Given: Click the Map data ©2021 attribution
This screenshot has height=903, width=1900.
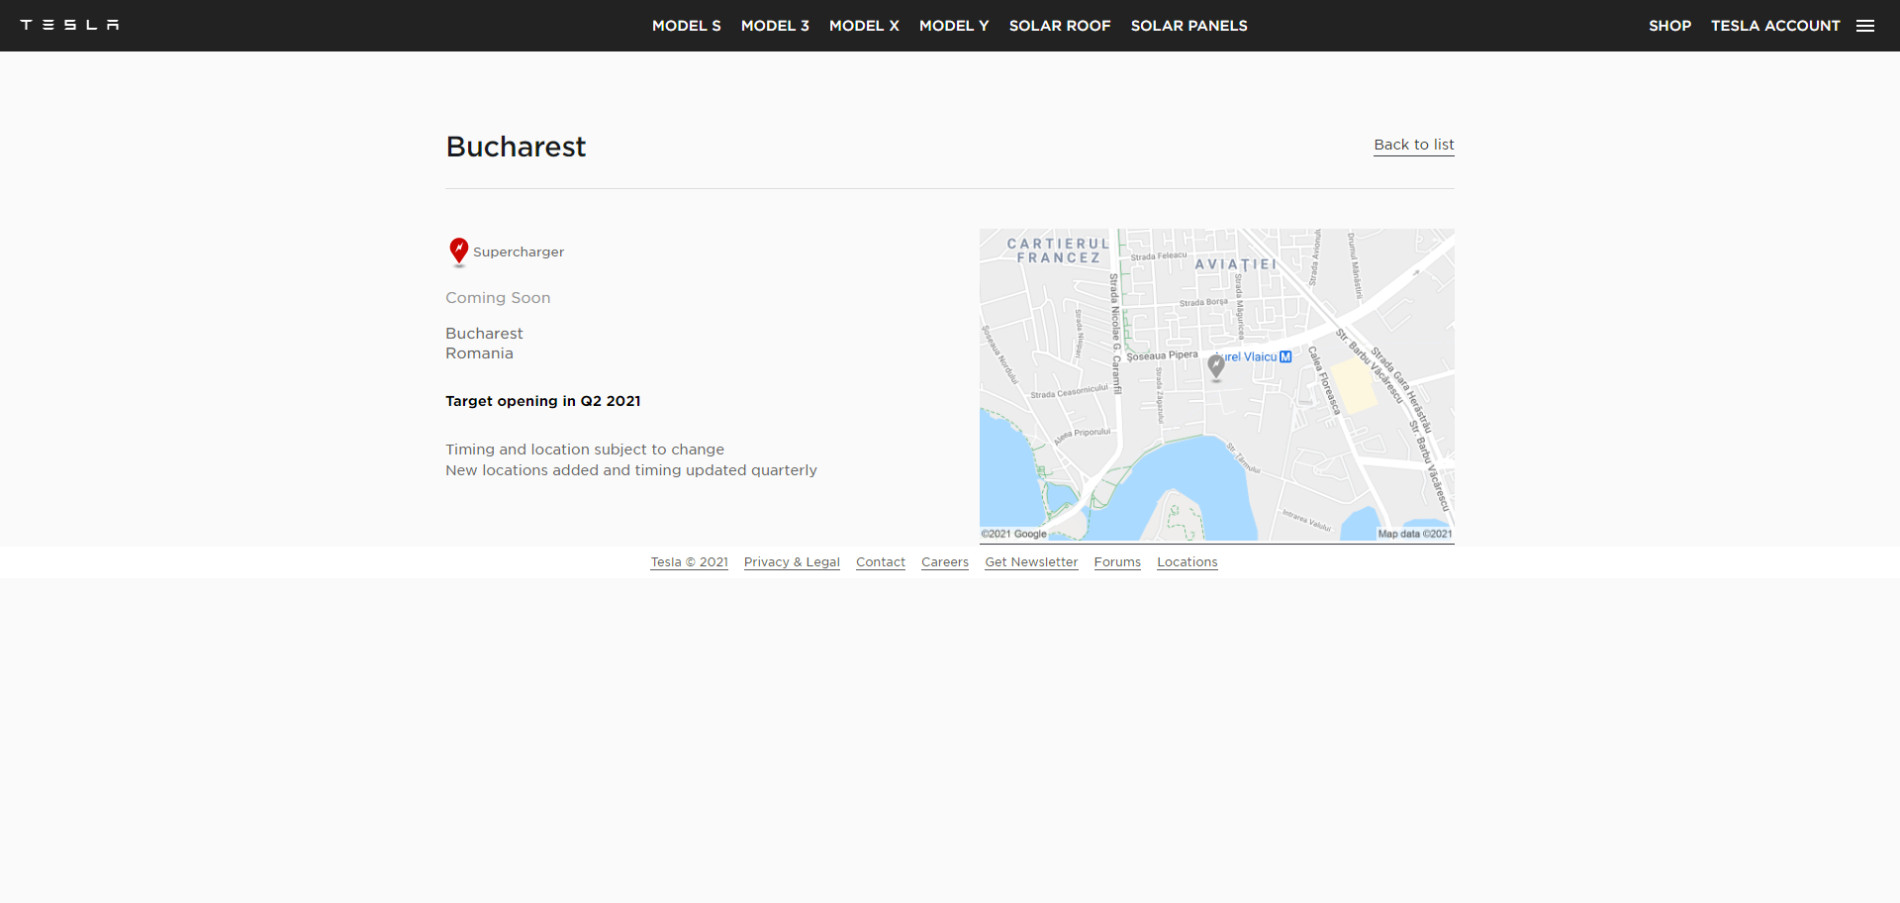Looking at the screenshot, I should 1415,534.
